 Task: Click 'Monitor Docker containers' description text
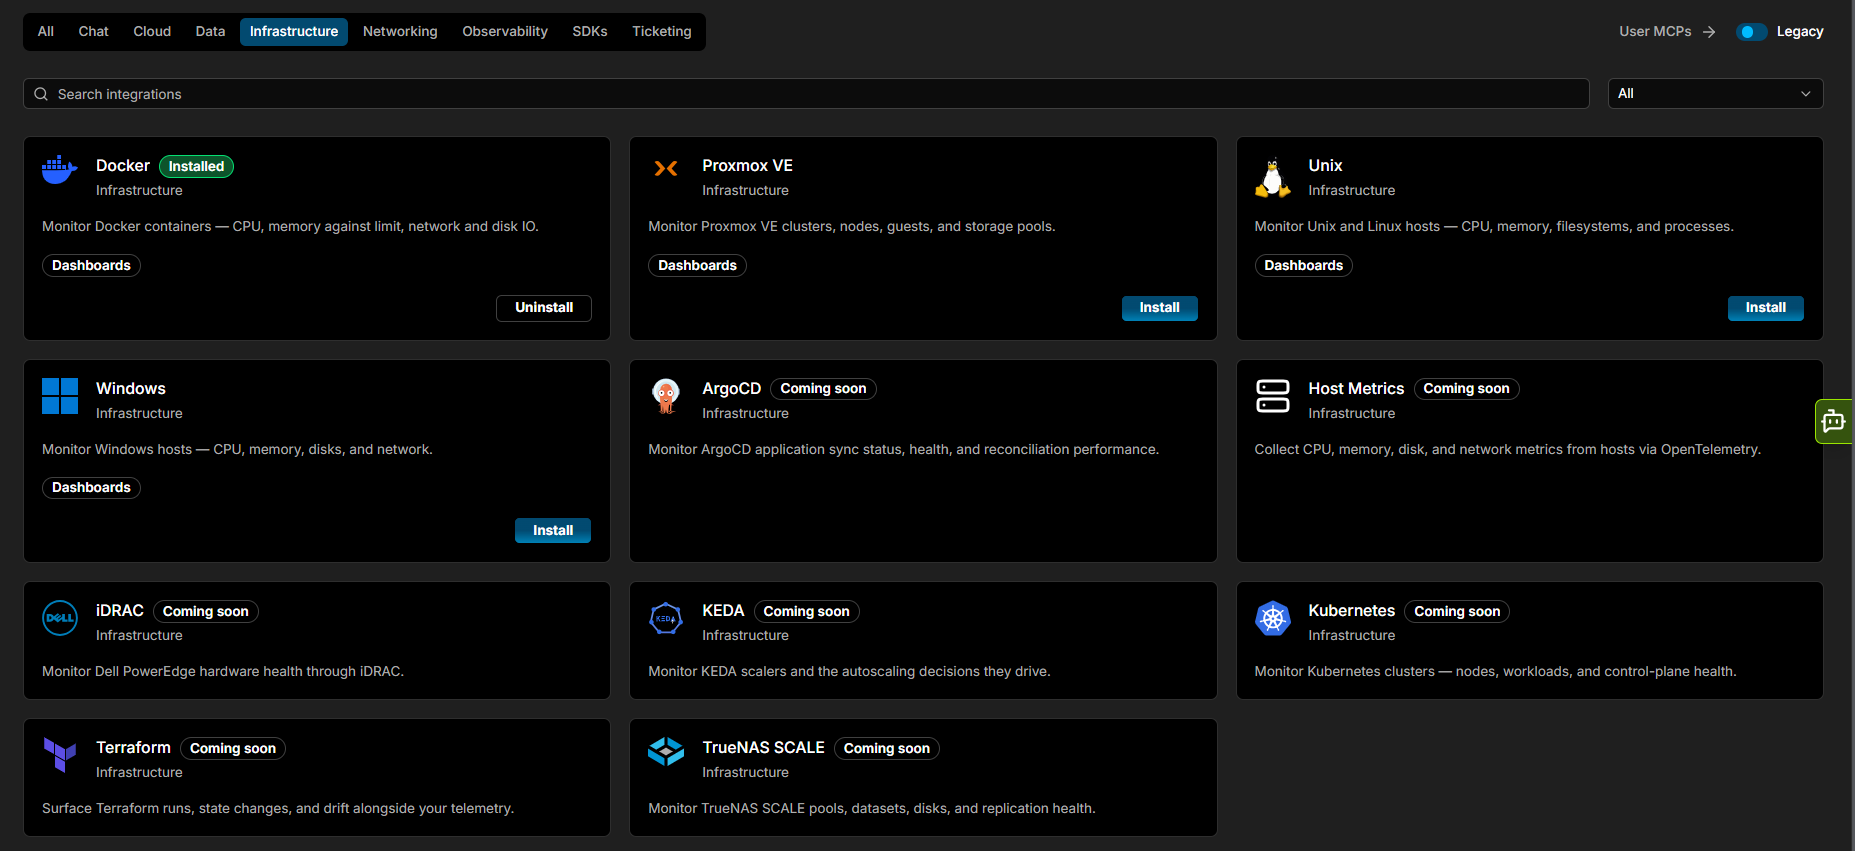(290, 227)
